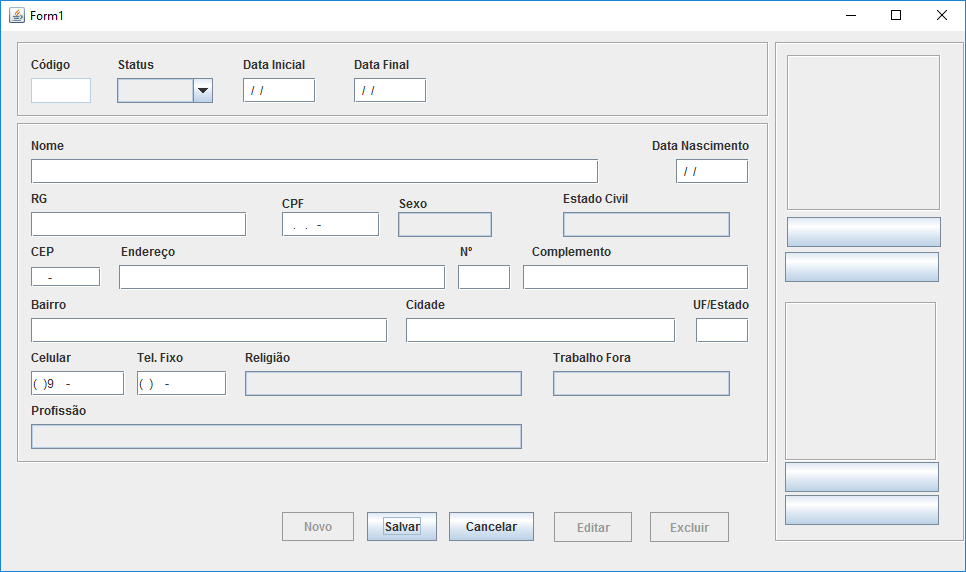Expand the Religião combo box
Screen dimensions: 966x572
pos(383,384)
